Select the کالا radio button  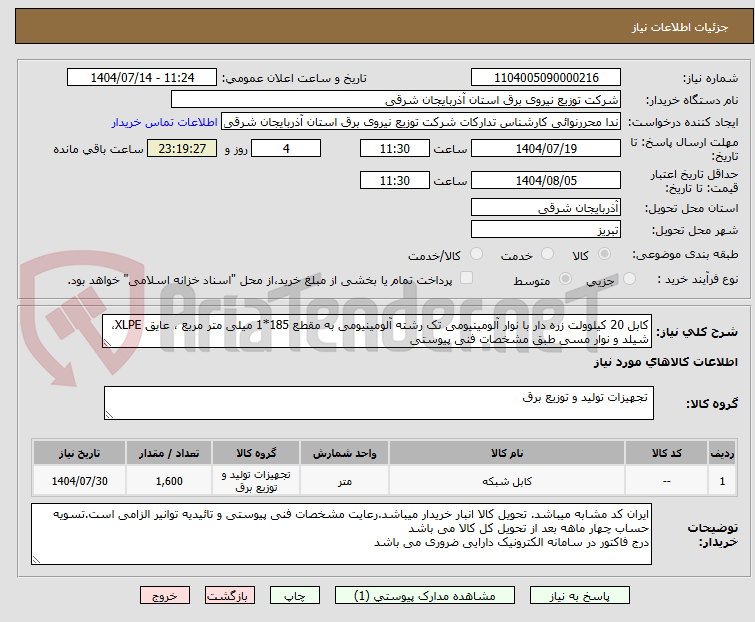(604, 254)
